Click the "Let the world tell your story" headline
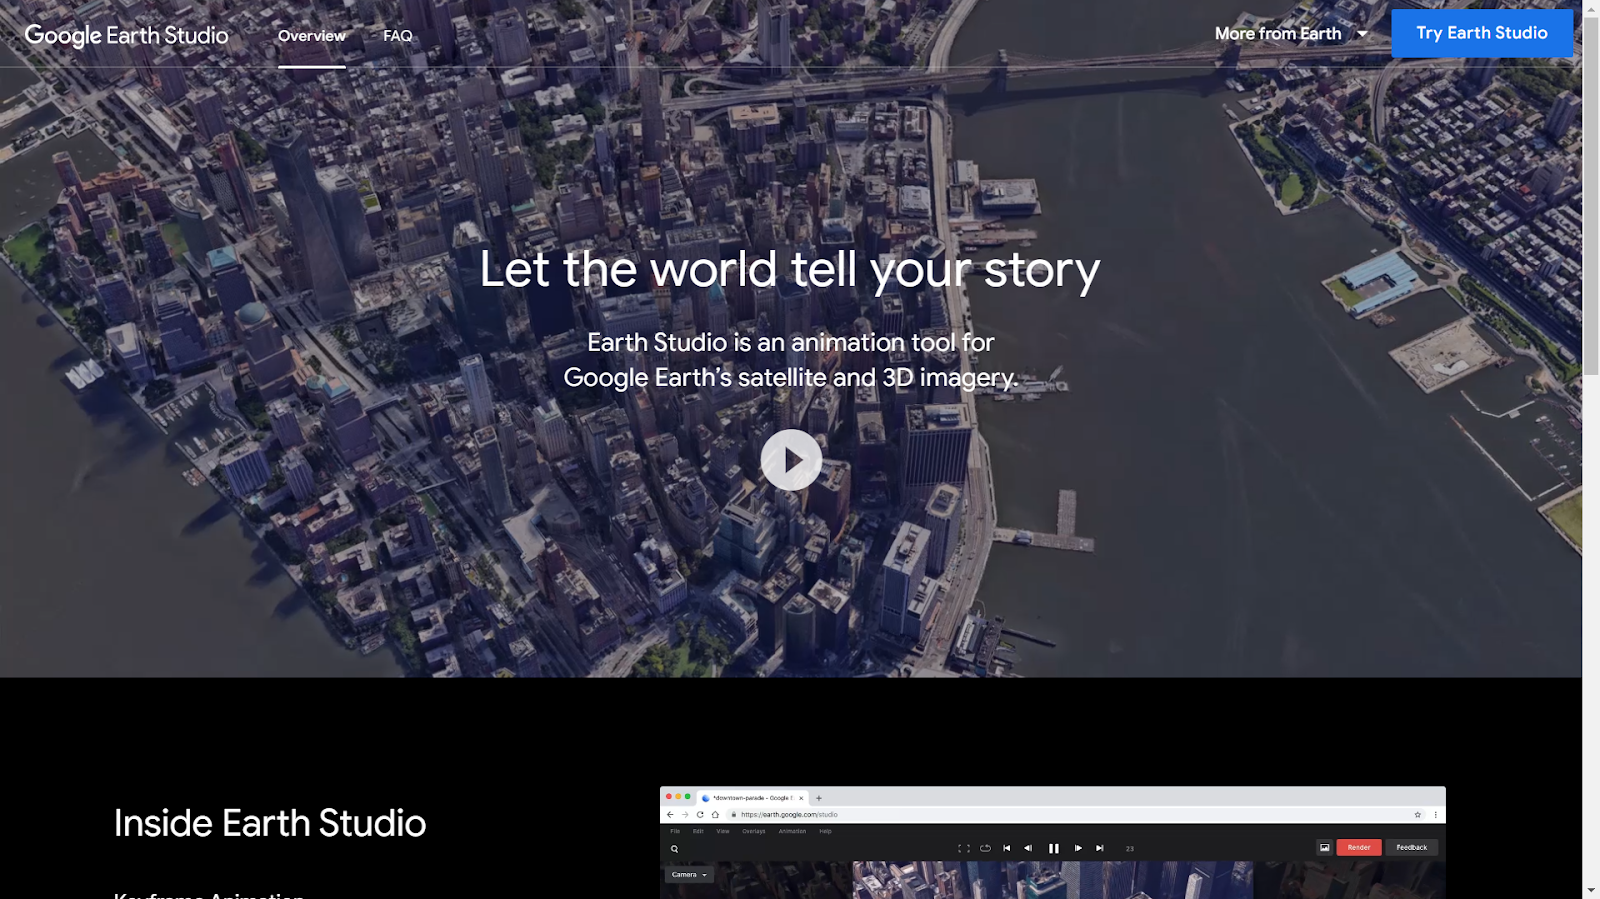Viewport: 1600px width, 899px height. click(790, 269)
